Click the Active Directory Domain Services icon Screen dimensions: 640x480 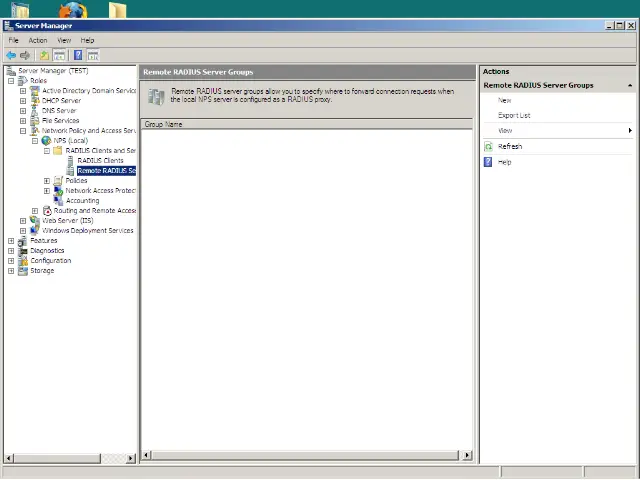pyautogui.click(x=35, y=91)
